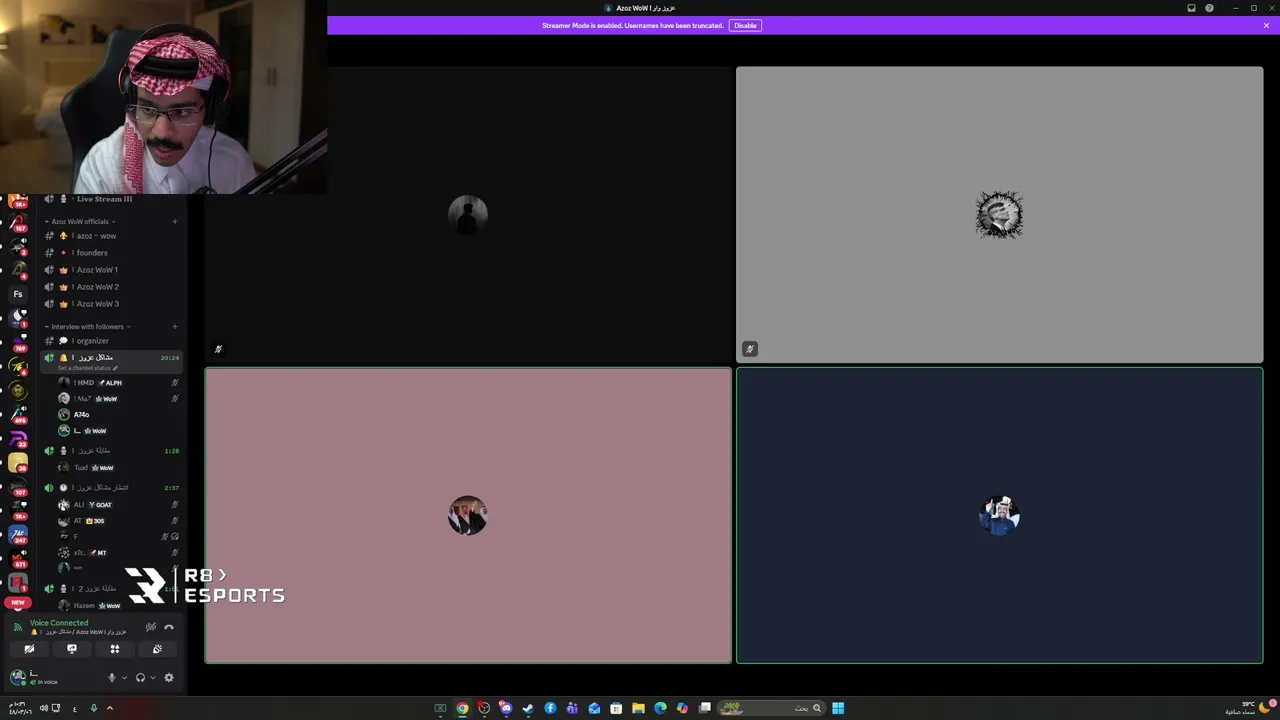
Task: Disconnect from the voice channel
Action: pyautogui.click(x=169, y=627)
